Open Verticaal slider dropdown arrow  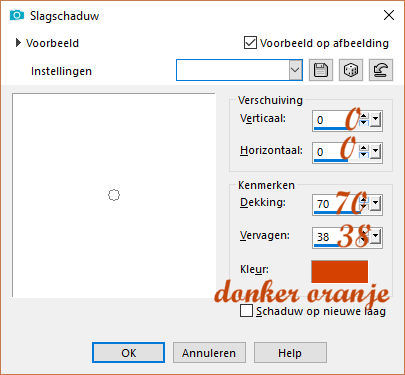coord(375,119)
